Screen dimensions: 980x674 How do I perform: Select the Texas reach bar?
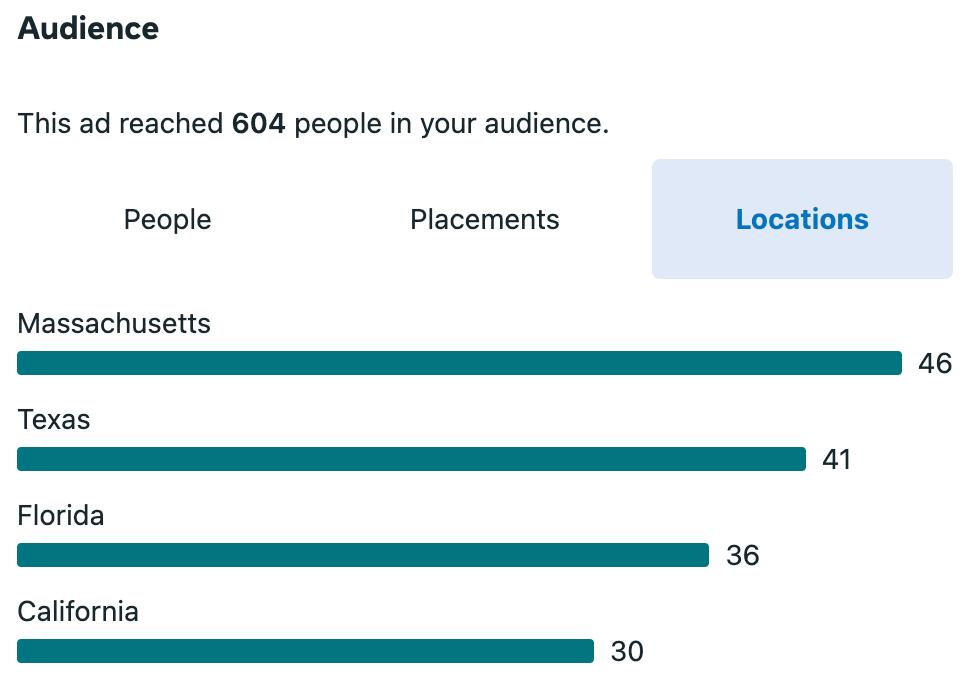(411, 459)
